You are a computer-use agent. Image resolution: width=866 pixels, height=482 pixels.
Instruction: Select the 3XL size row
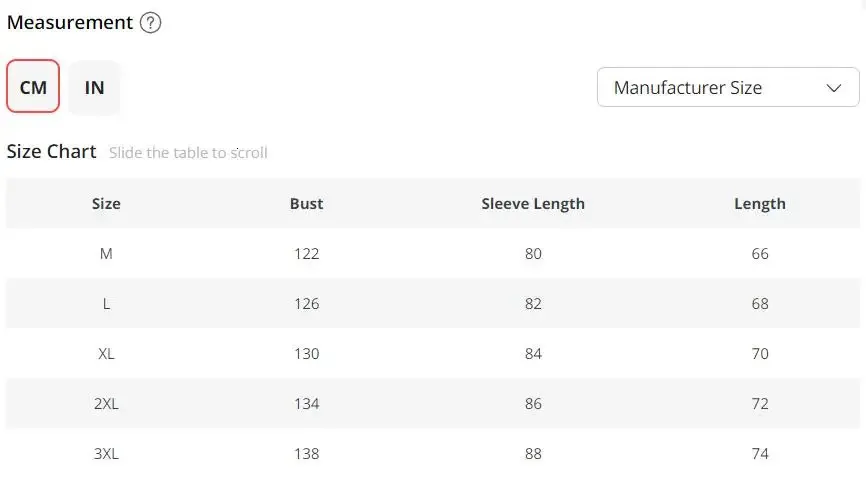[106, 453]
